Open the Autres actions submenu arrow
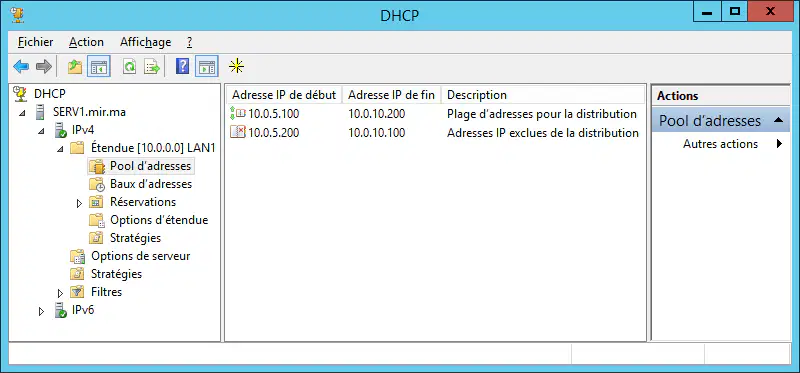 (x=779, y=144)
